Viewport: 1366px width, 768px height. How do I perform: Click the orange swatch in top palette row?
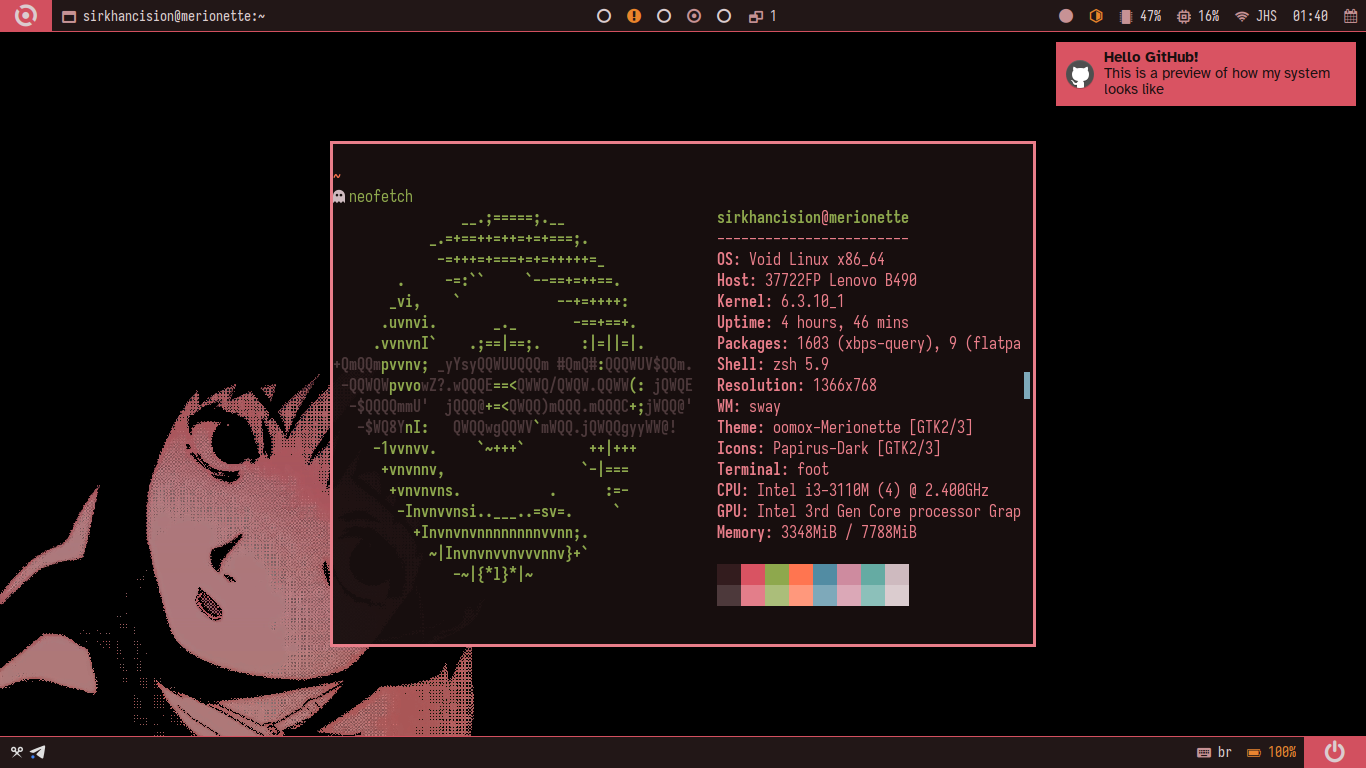801,574
